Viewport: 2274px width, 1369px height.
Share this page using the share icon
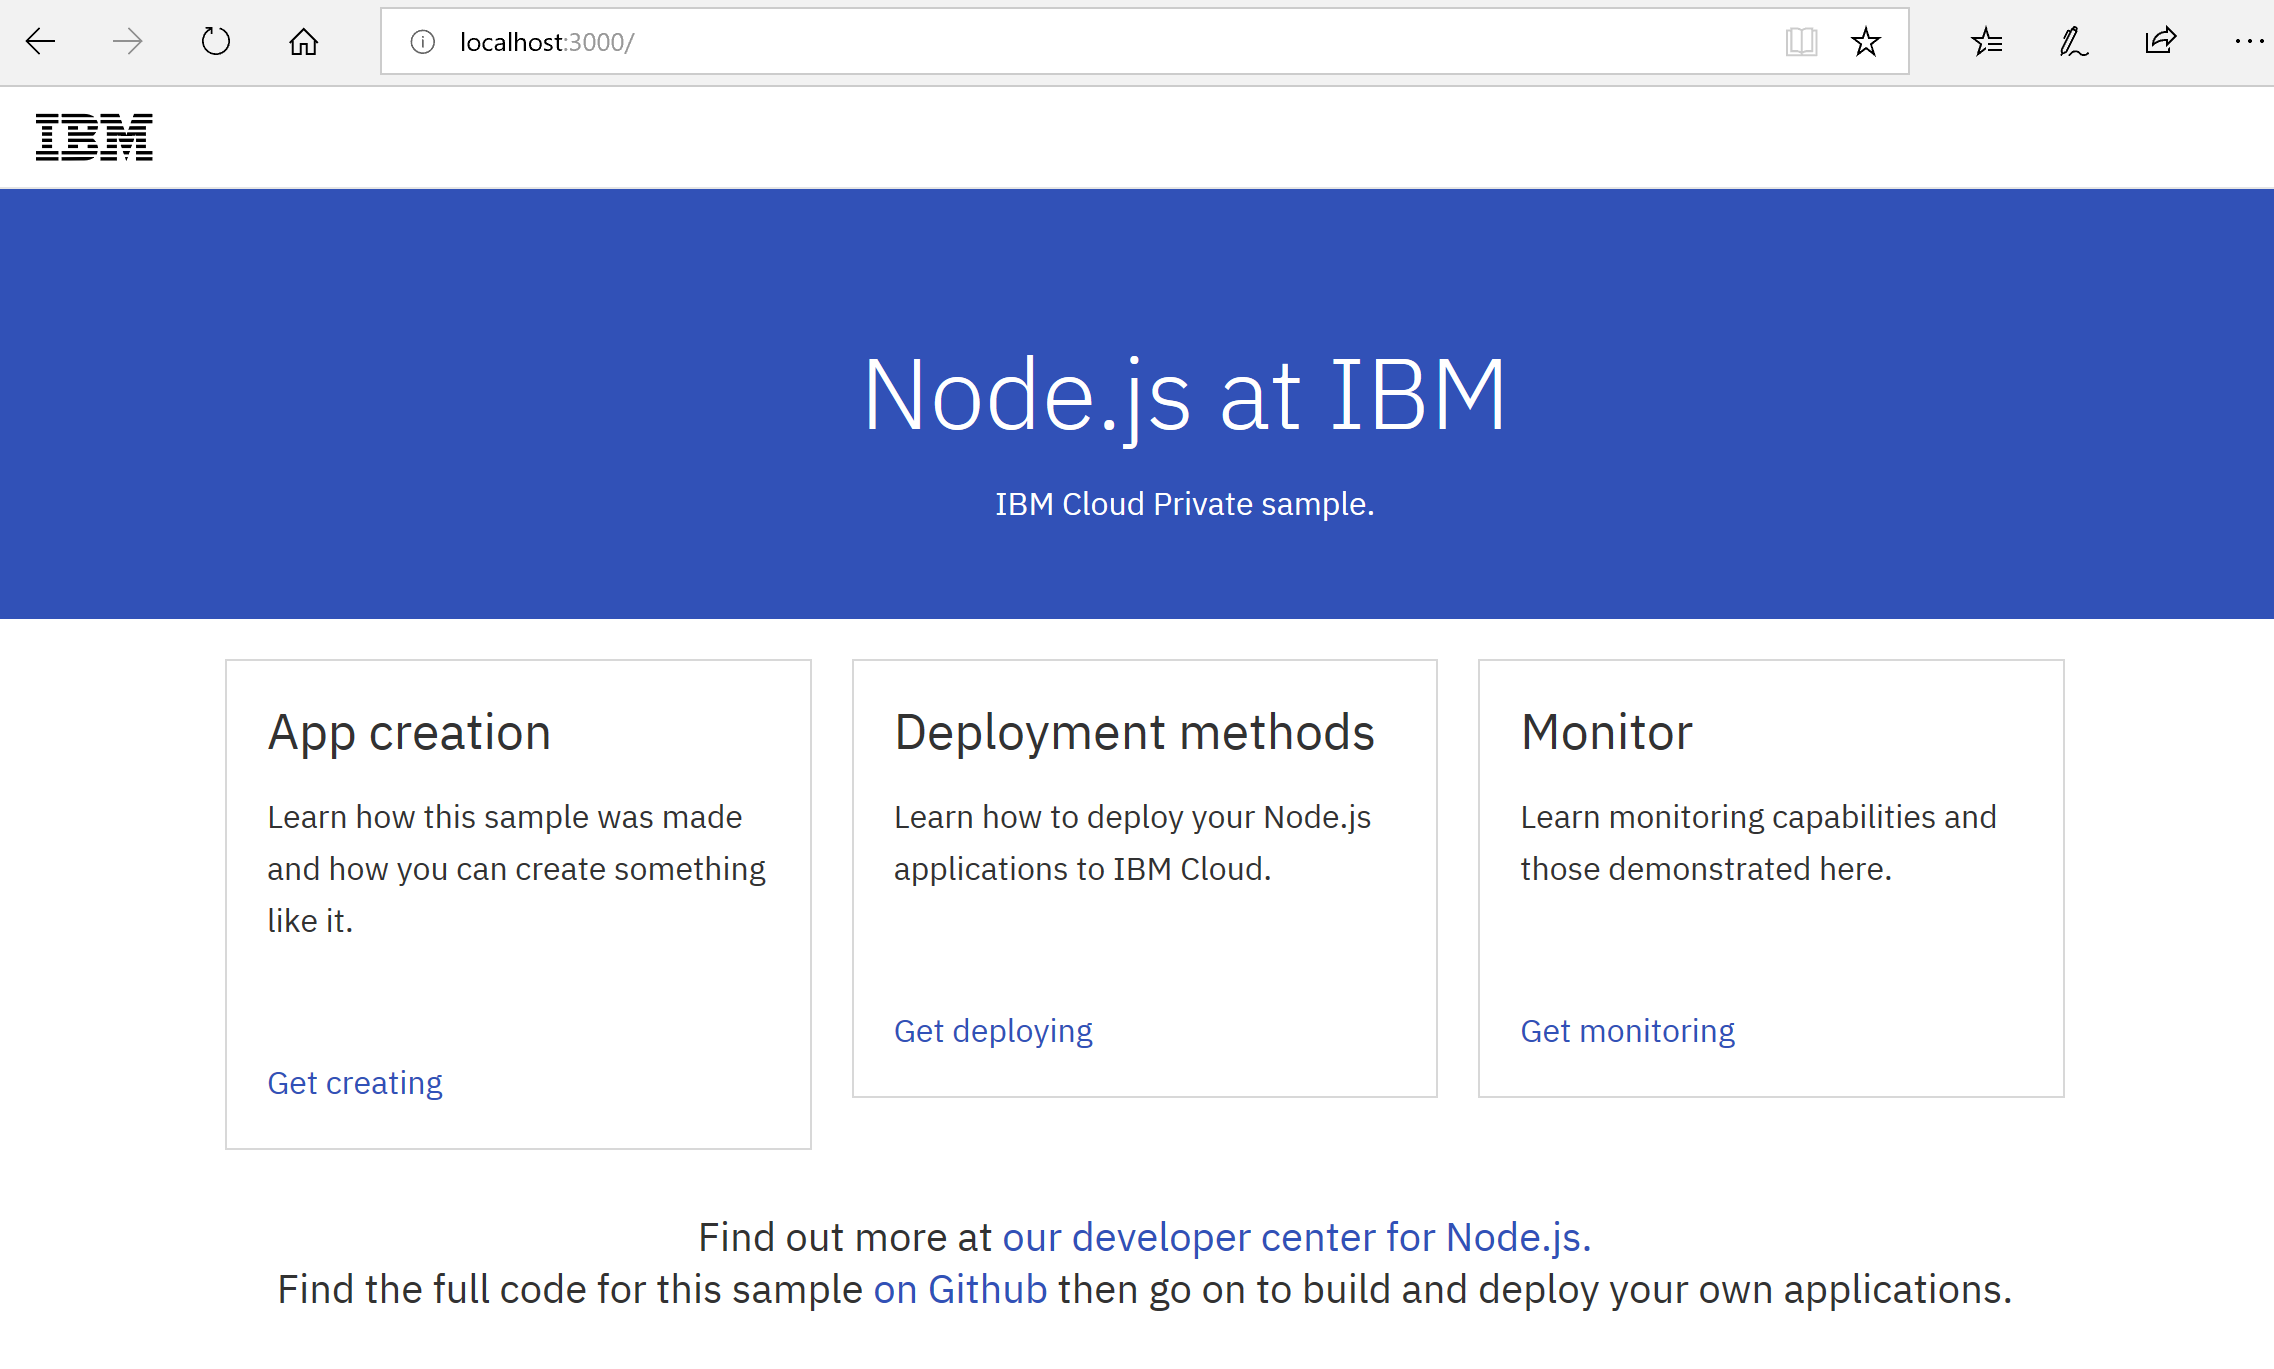click(2160, 42)
